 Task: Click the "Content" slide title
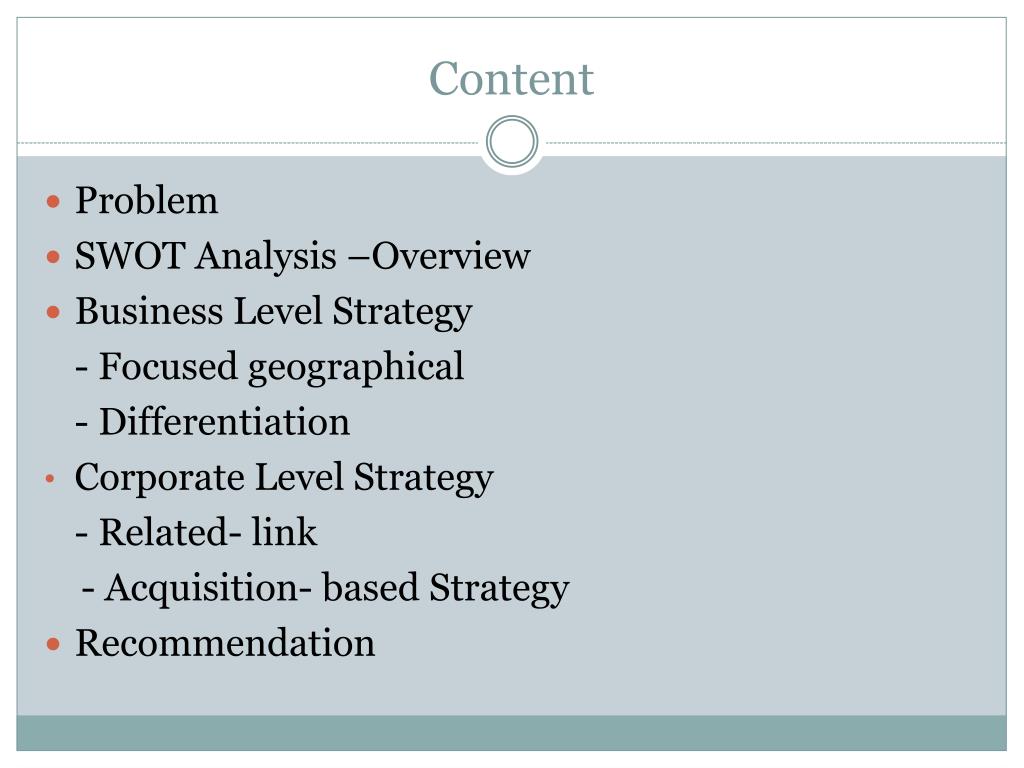click(511, 79)
